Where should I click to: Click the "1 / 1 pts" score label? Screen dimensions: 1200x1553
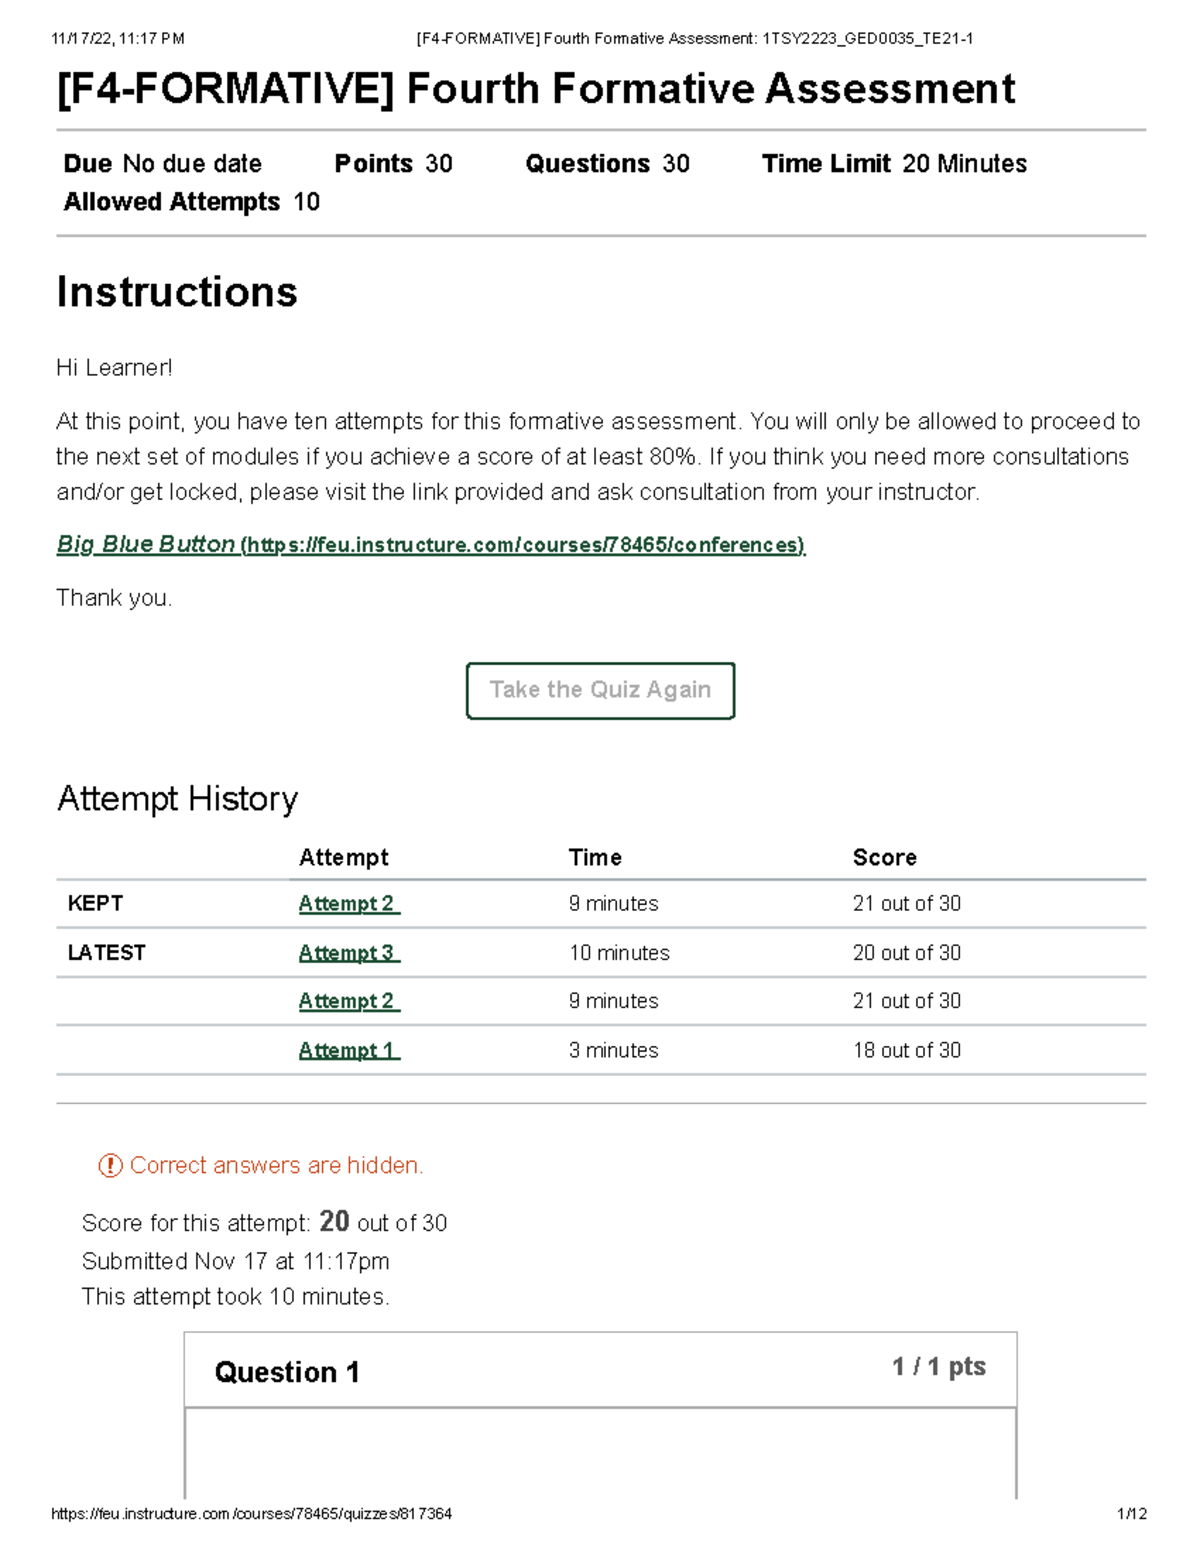(938, 1367)
